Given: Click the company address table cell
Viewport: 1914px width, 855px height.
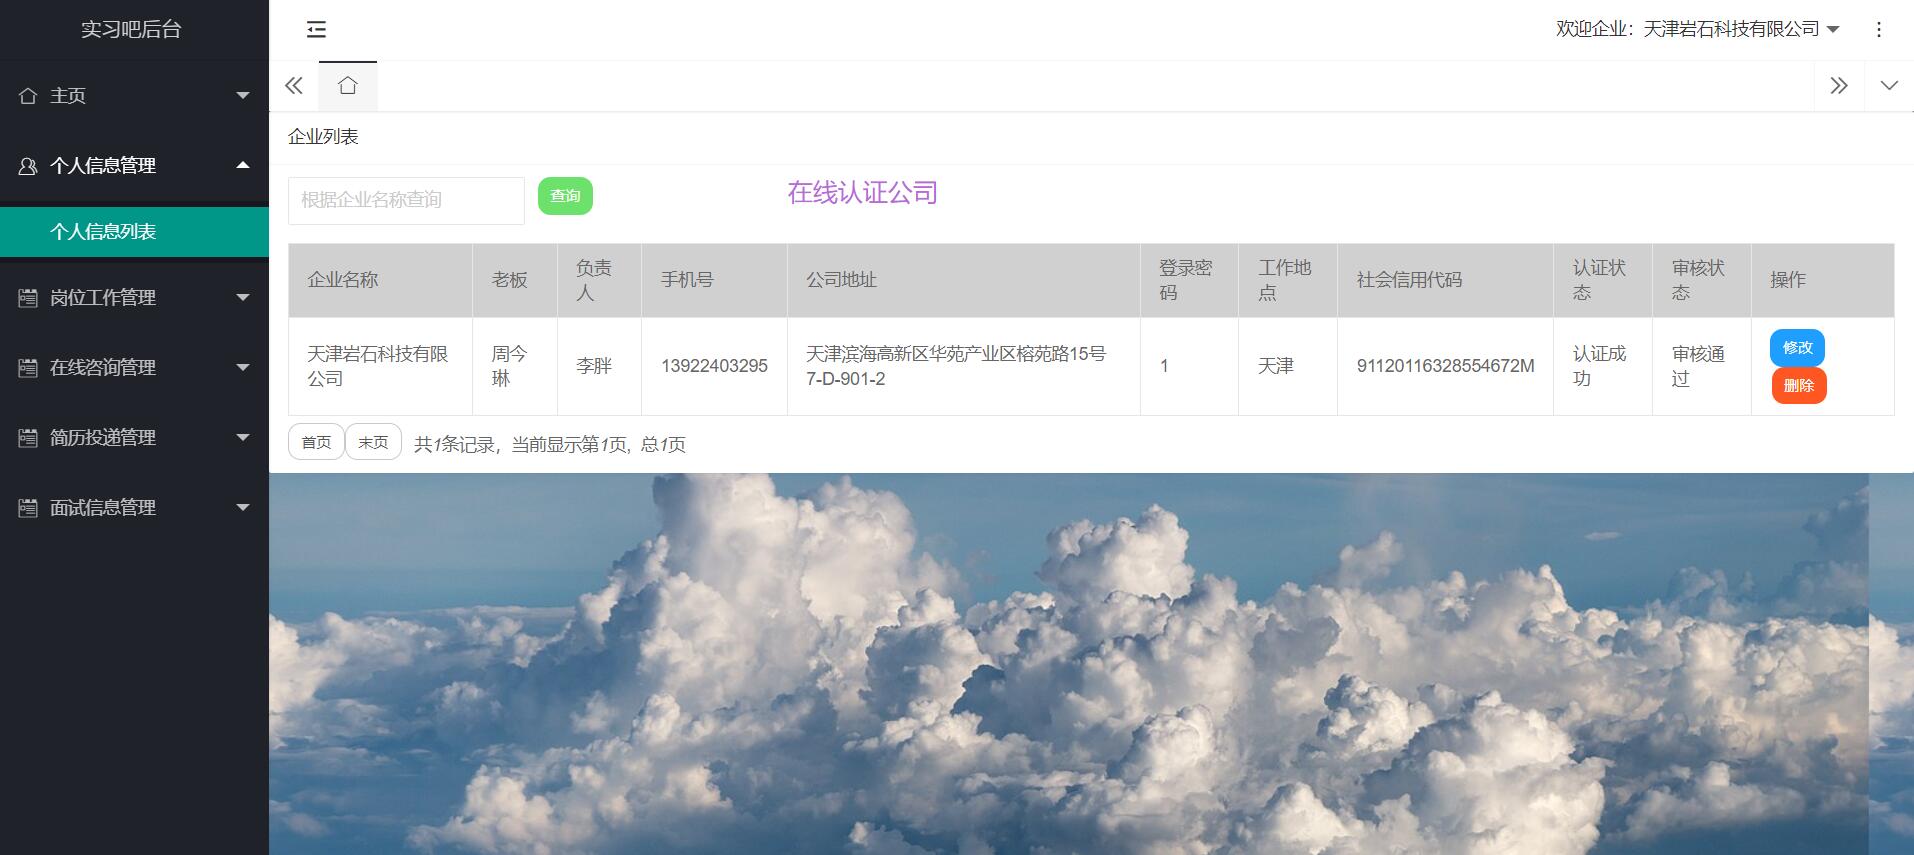Looking at the screenshot, I should point(964,366).
